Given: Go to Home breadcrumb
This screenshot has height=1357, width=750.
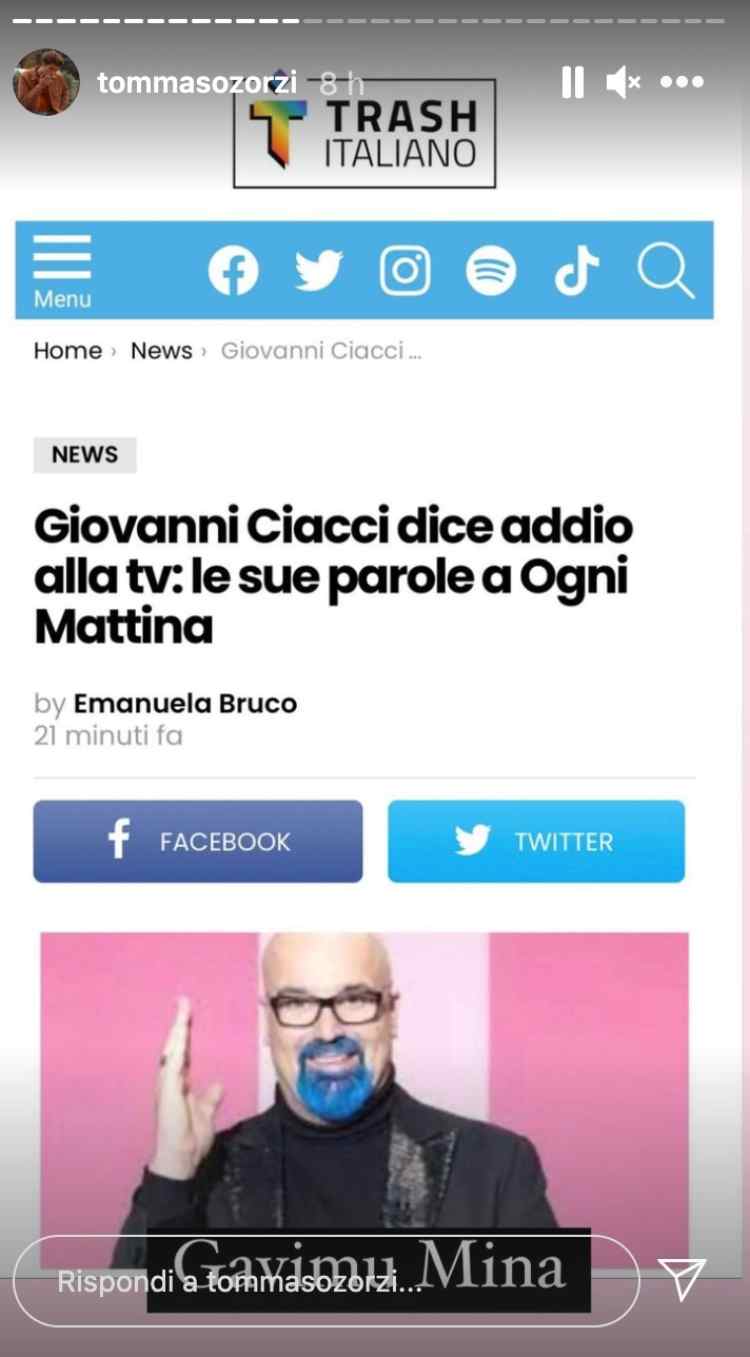Looking at the screenshot, I should pos(68,351).
